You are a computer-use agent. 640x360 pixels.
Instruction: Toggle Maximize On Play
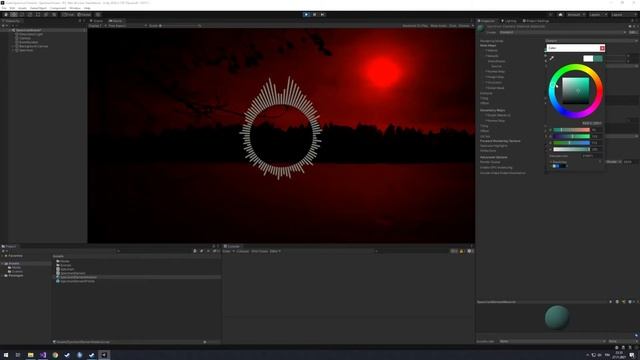pos(415,26)
